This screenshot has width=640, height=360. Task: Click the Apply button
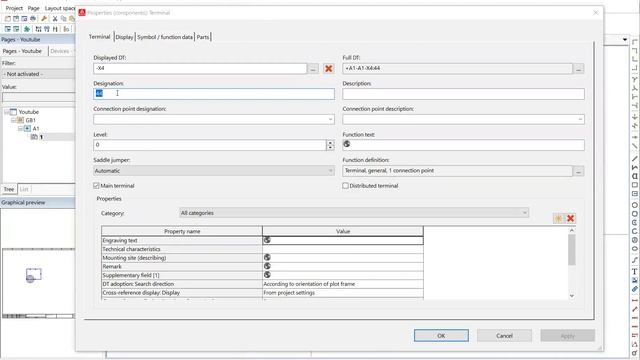tap(568, 336)
